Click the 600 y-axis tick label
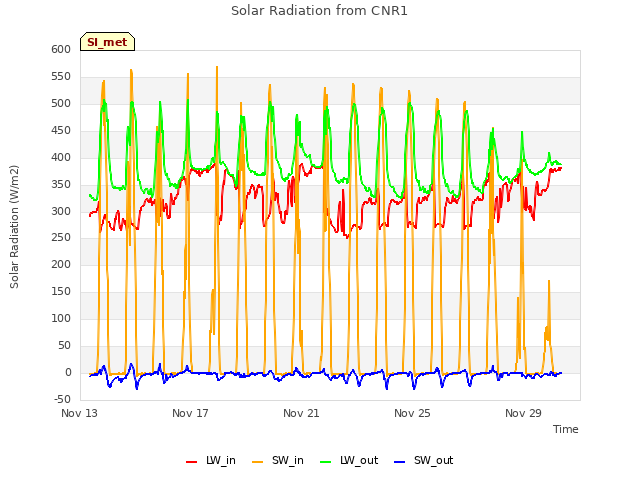 click(x=61, y=49)
